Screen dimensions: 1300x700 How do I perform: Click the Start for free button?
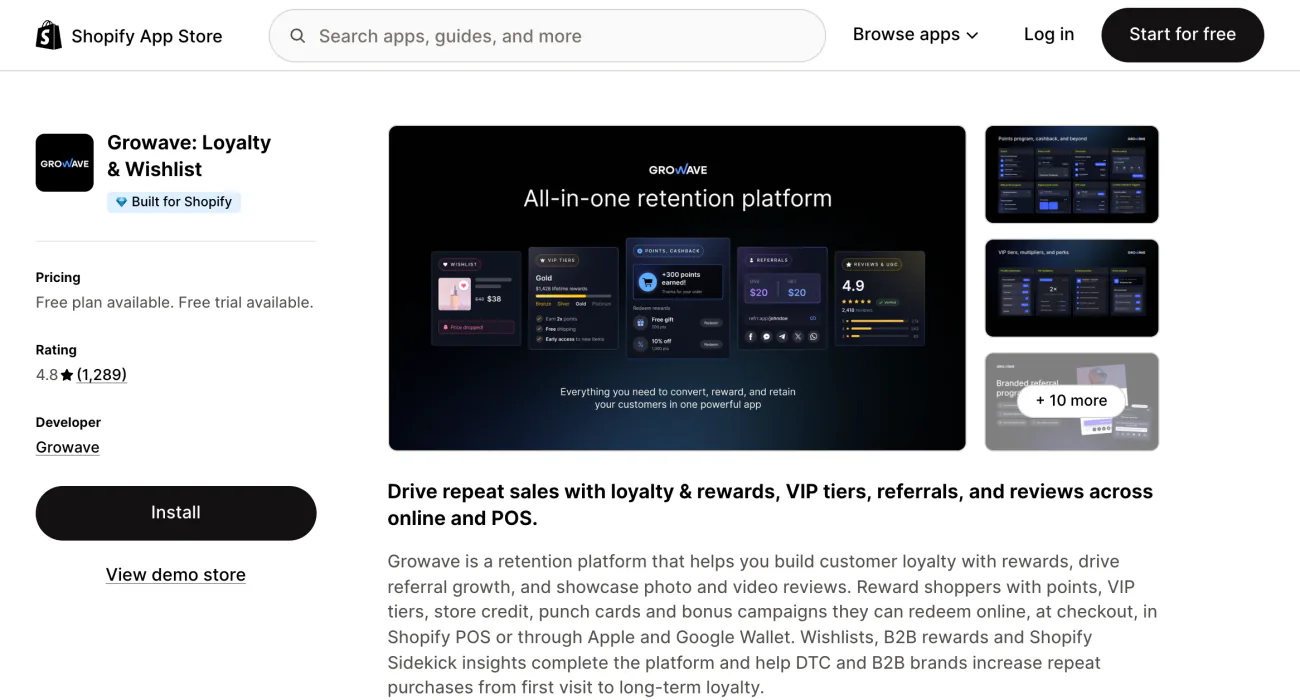[1182, 35]
